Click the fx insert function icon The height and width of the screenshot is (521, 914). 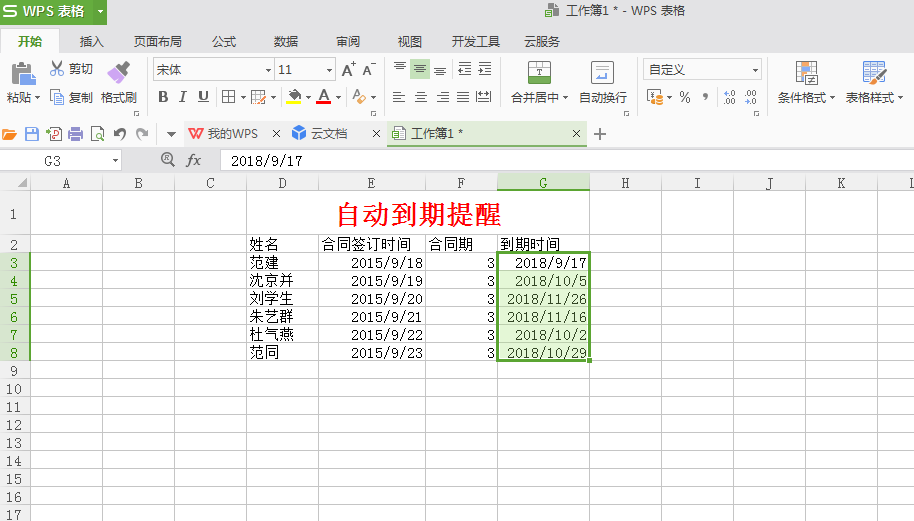194,160
